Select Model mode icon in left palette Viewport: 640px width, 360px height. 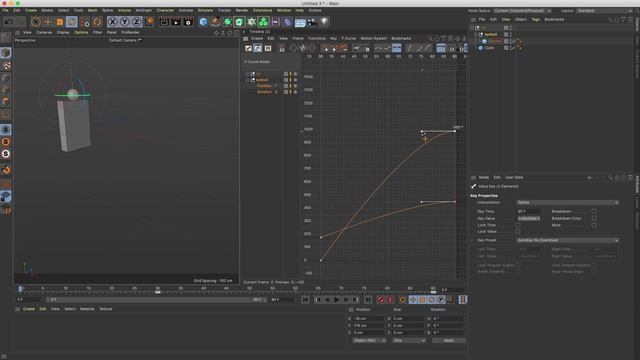coord(6,53)
